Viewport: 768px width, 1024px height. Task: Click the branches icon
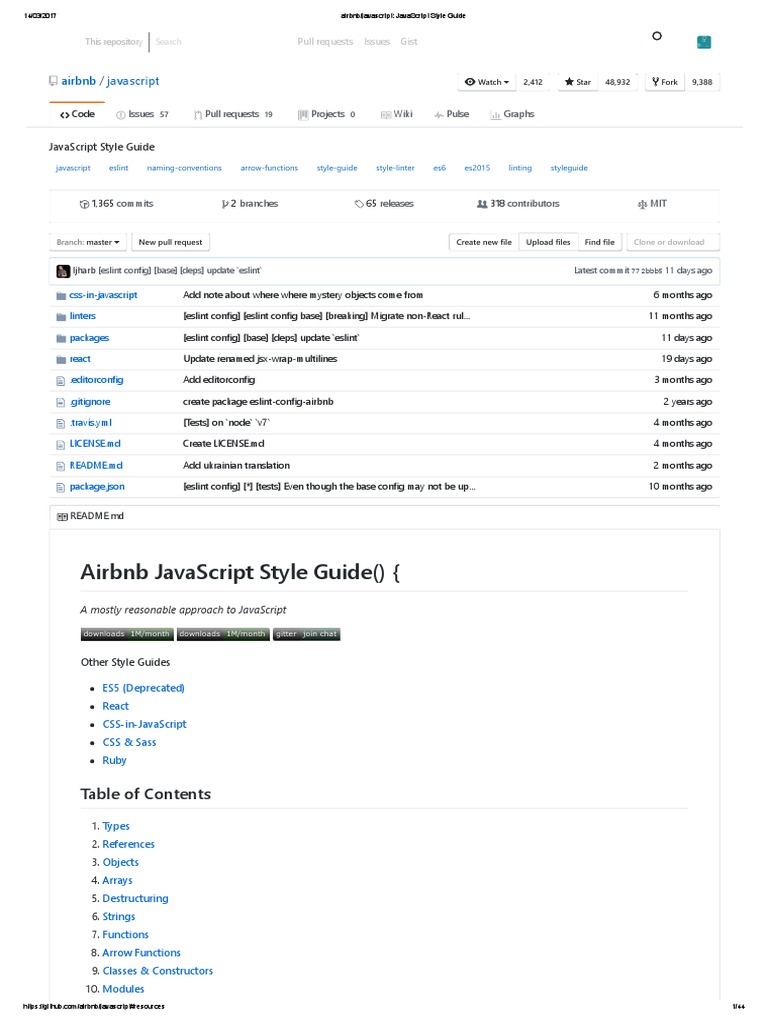pos(225,204)
